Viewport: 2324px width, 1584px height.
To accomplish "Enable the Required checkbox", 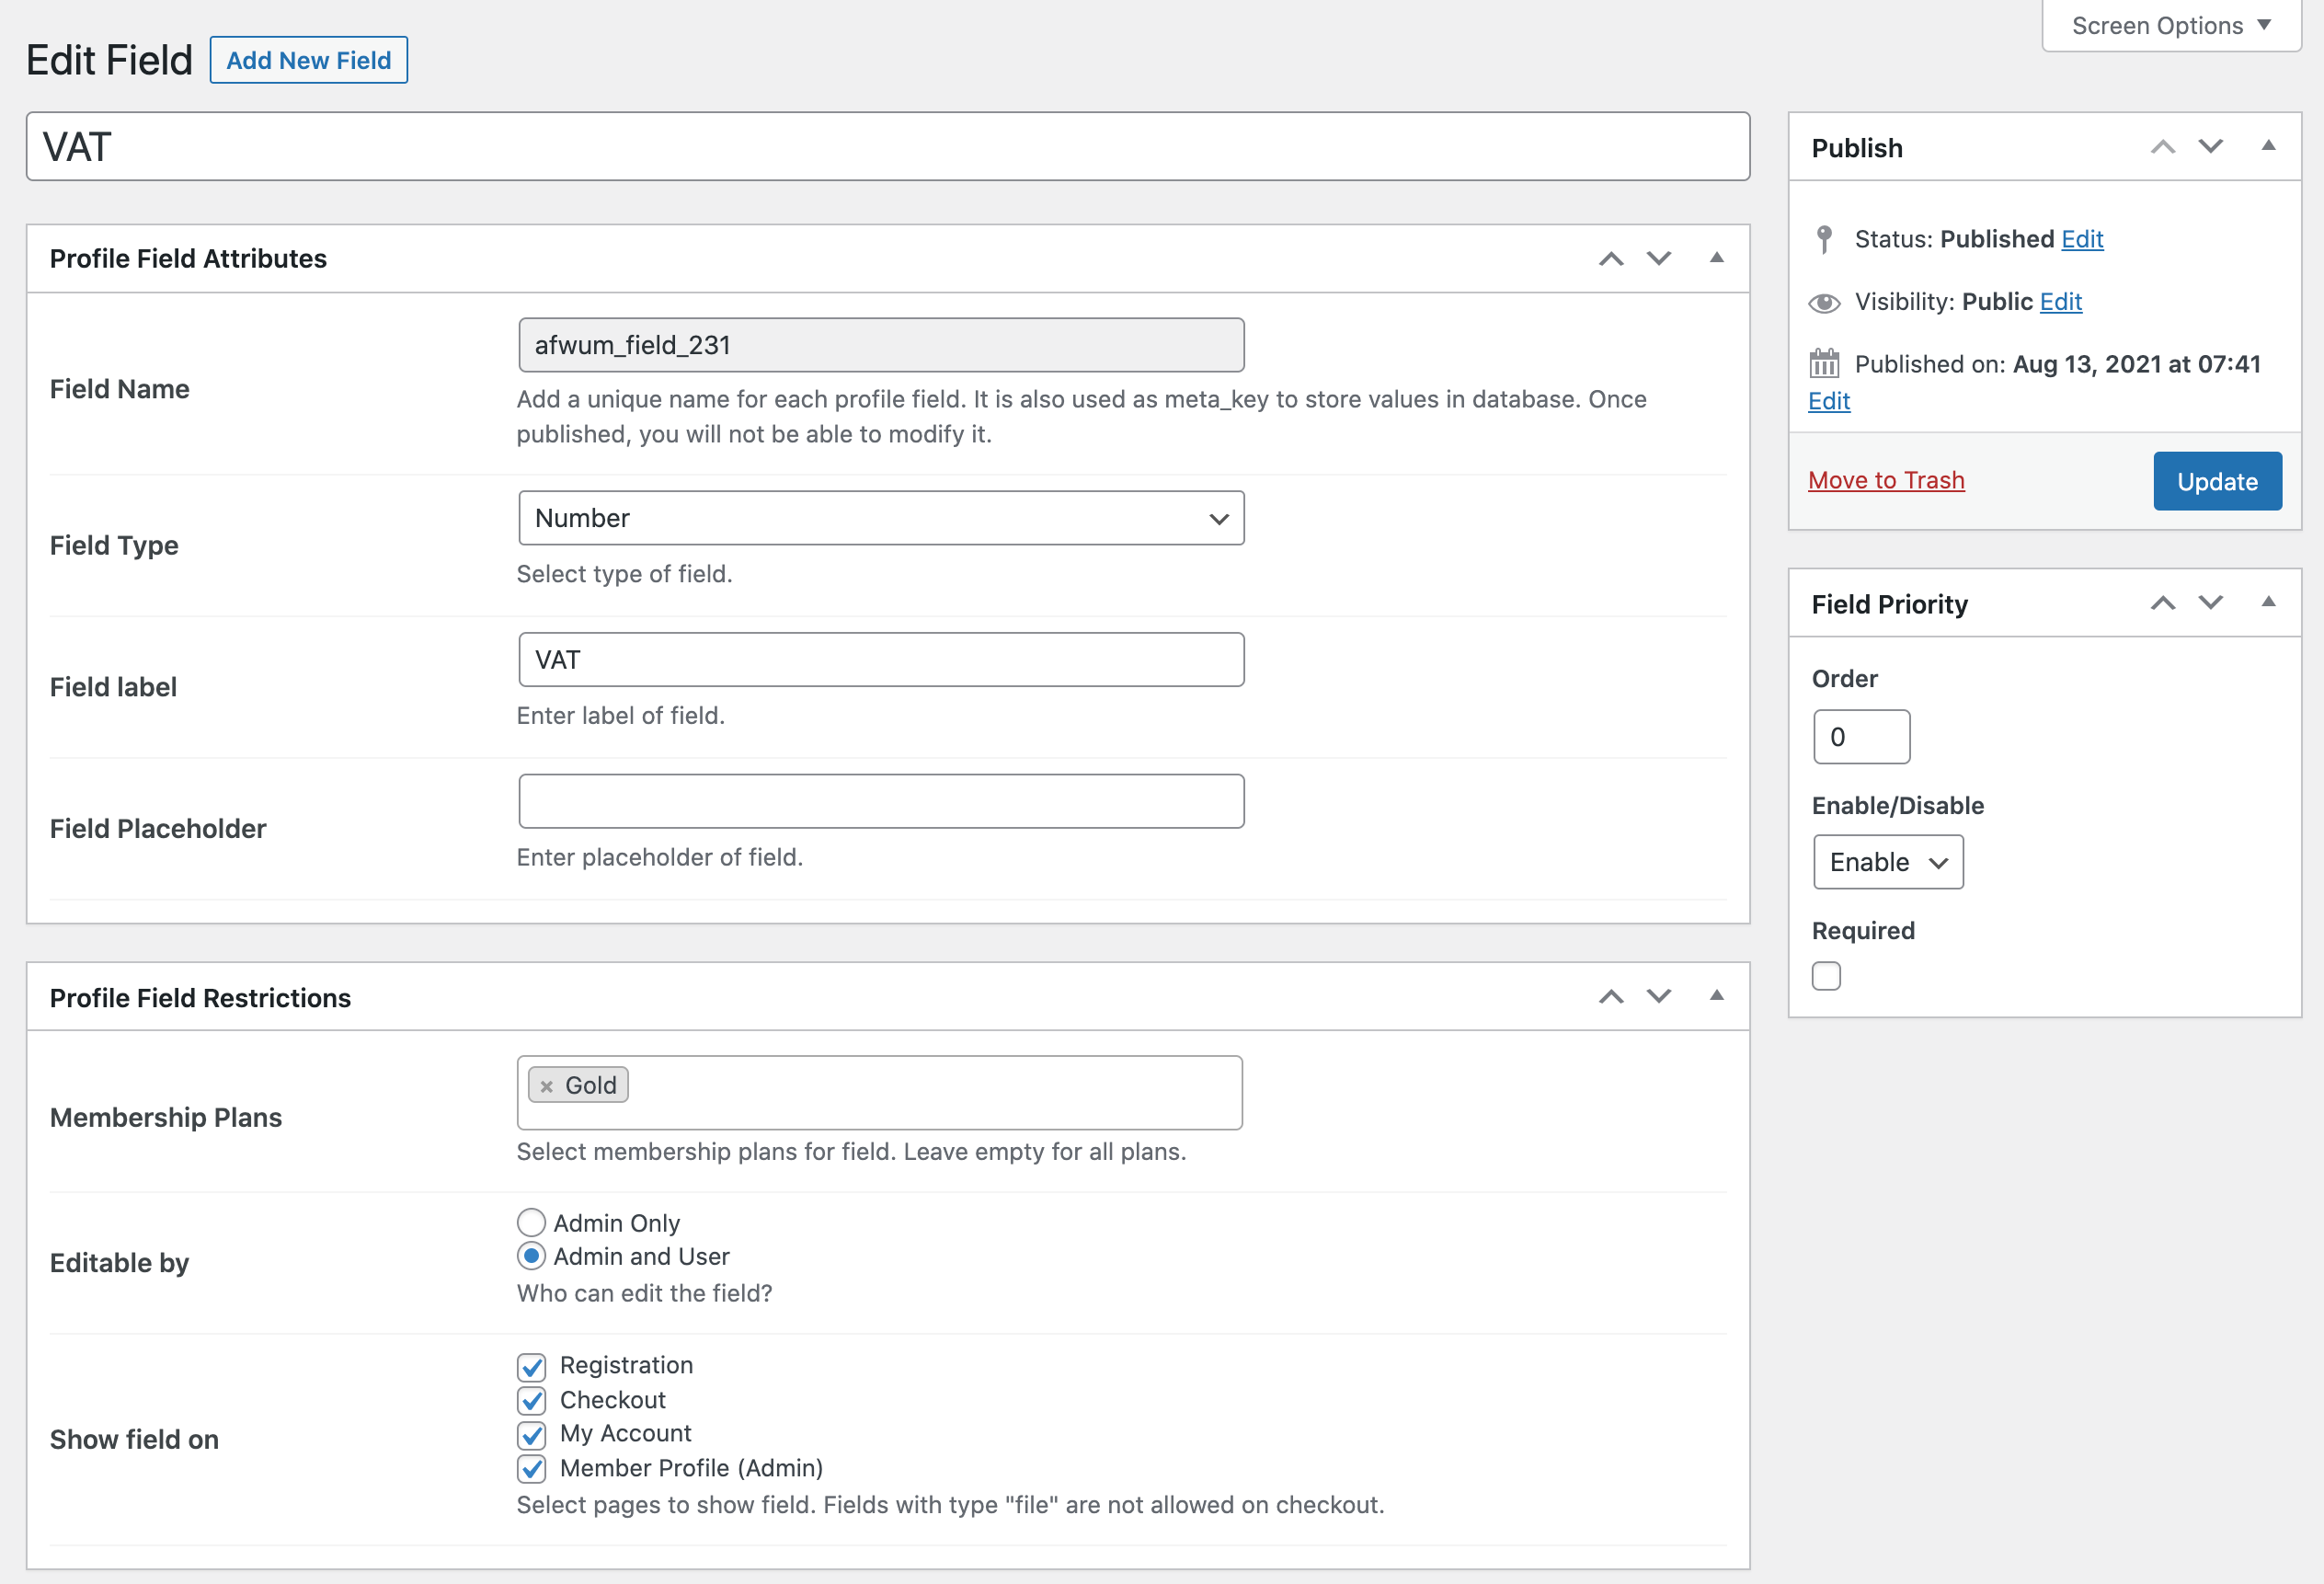I will [x=1826, y=975].
